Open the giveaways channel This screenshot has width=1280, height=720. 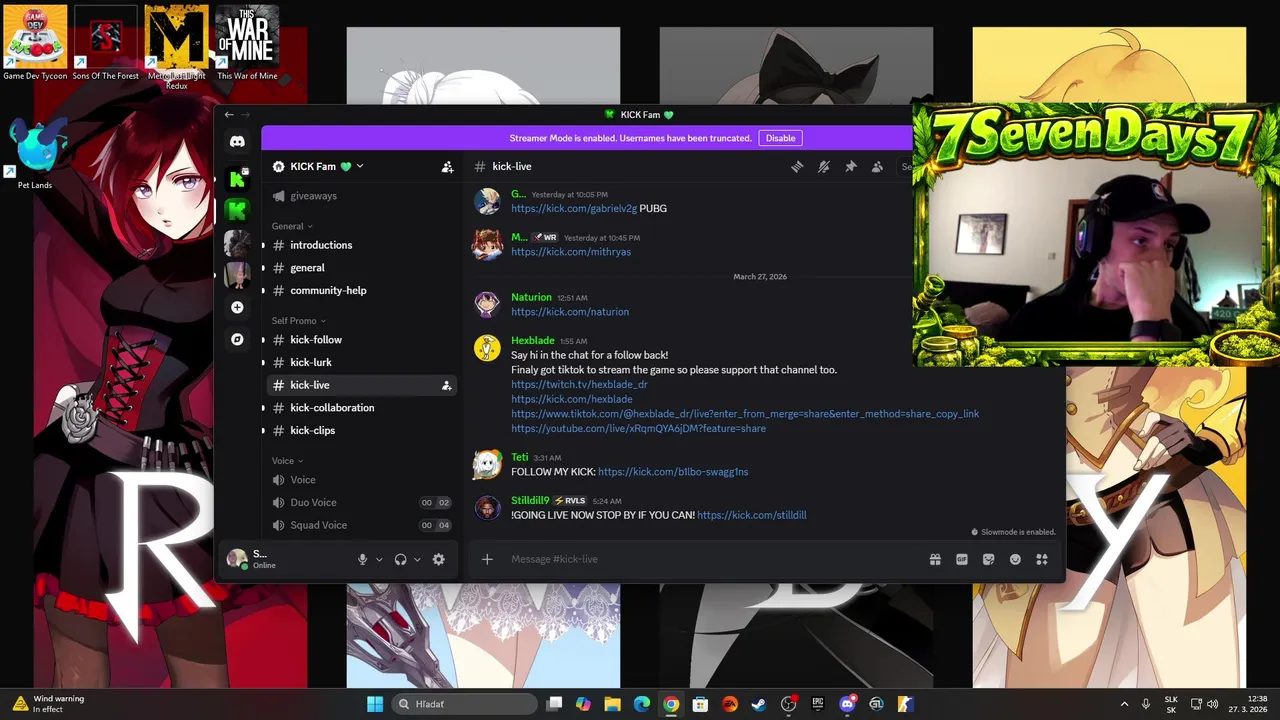[360, 196]
